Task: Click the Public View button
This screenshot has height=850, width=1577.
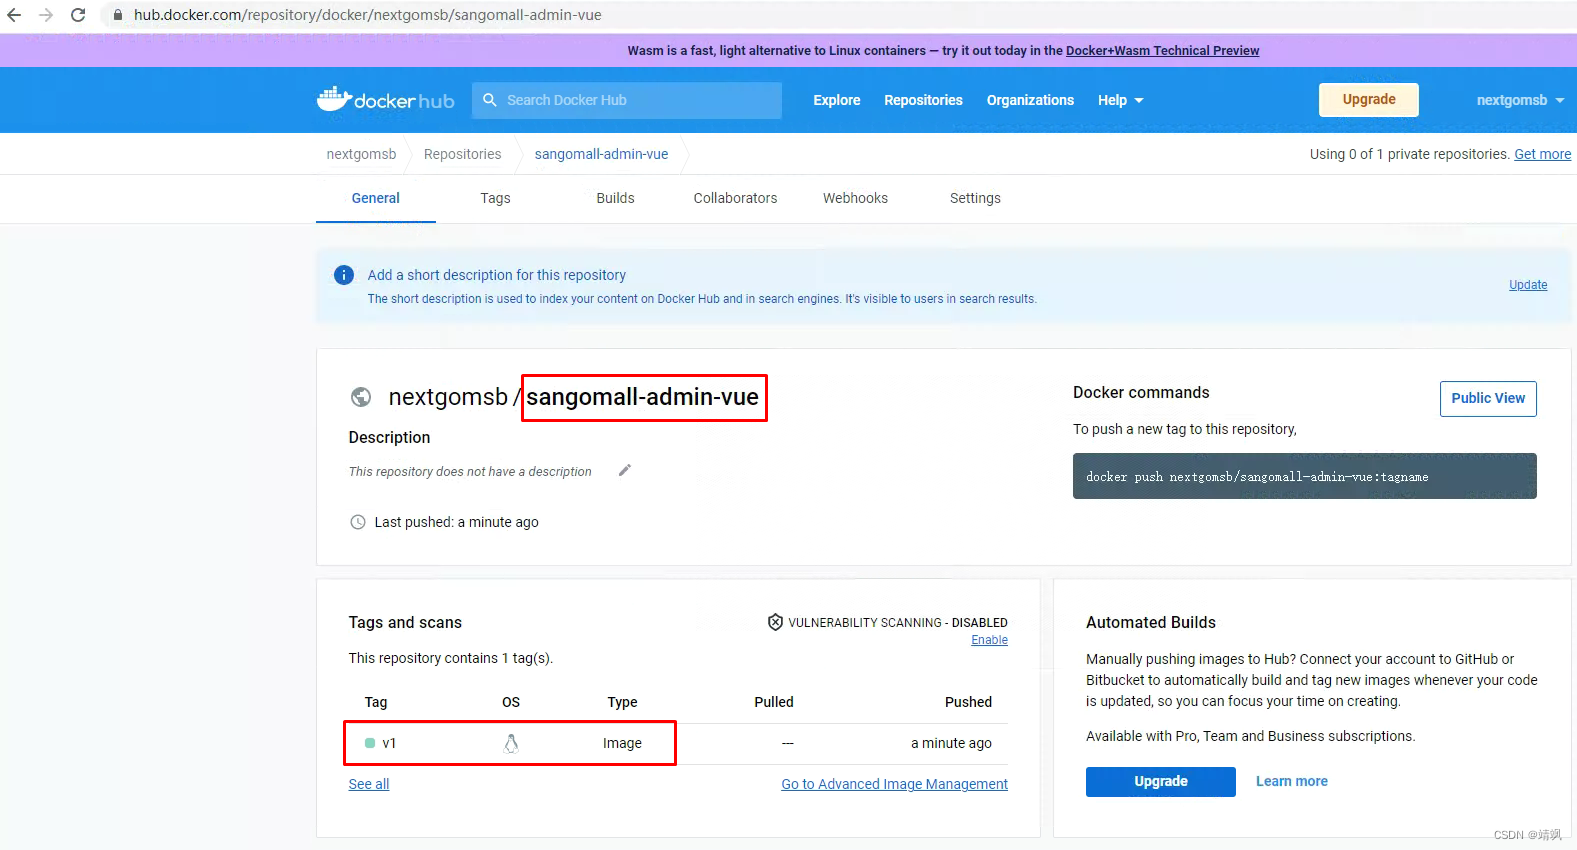Action: click(1488, 398)
